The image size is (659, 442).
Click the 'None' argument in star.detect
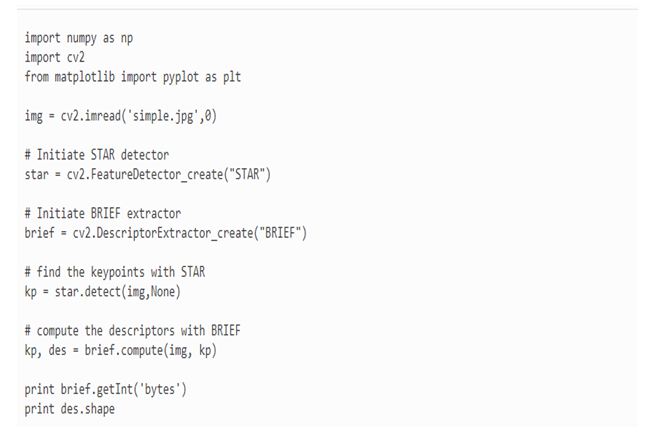[x=152, y=292]
